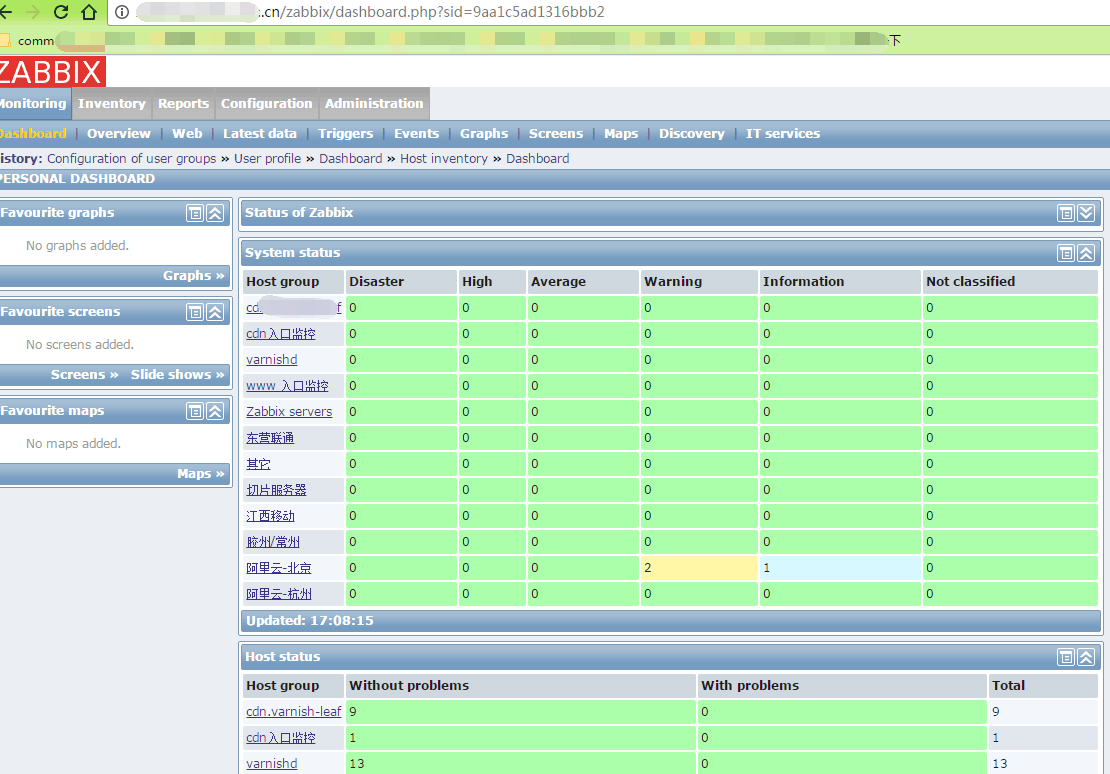Viewport: 1110px width, 774px height.
Task: Open the Administration main tab
Action: pos(374,103)
